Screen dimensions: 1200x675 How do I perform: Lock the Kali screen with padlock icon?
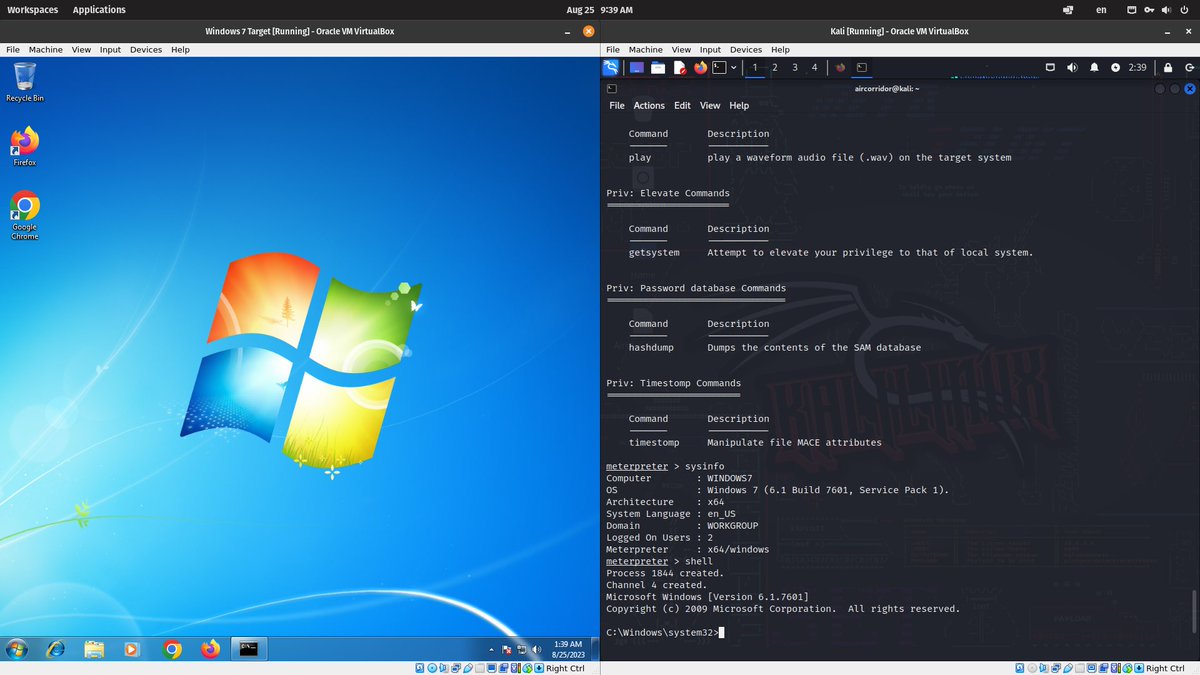(x=1167, y=67)
